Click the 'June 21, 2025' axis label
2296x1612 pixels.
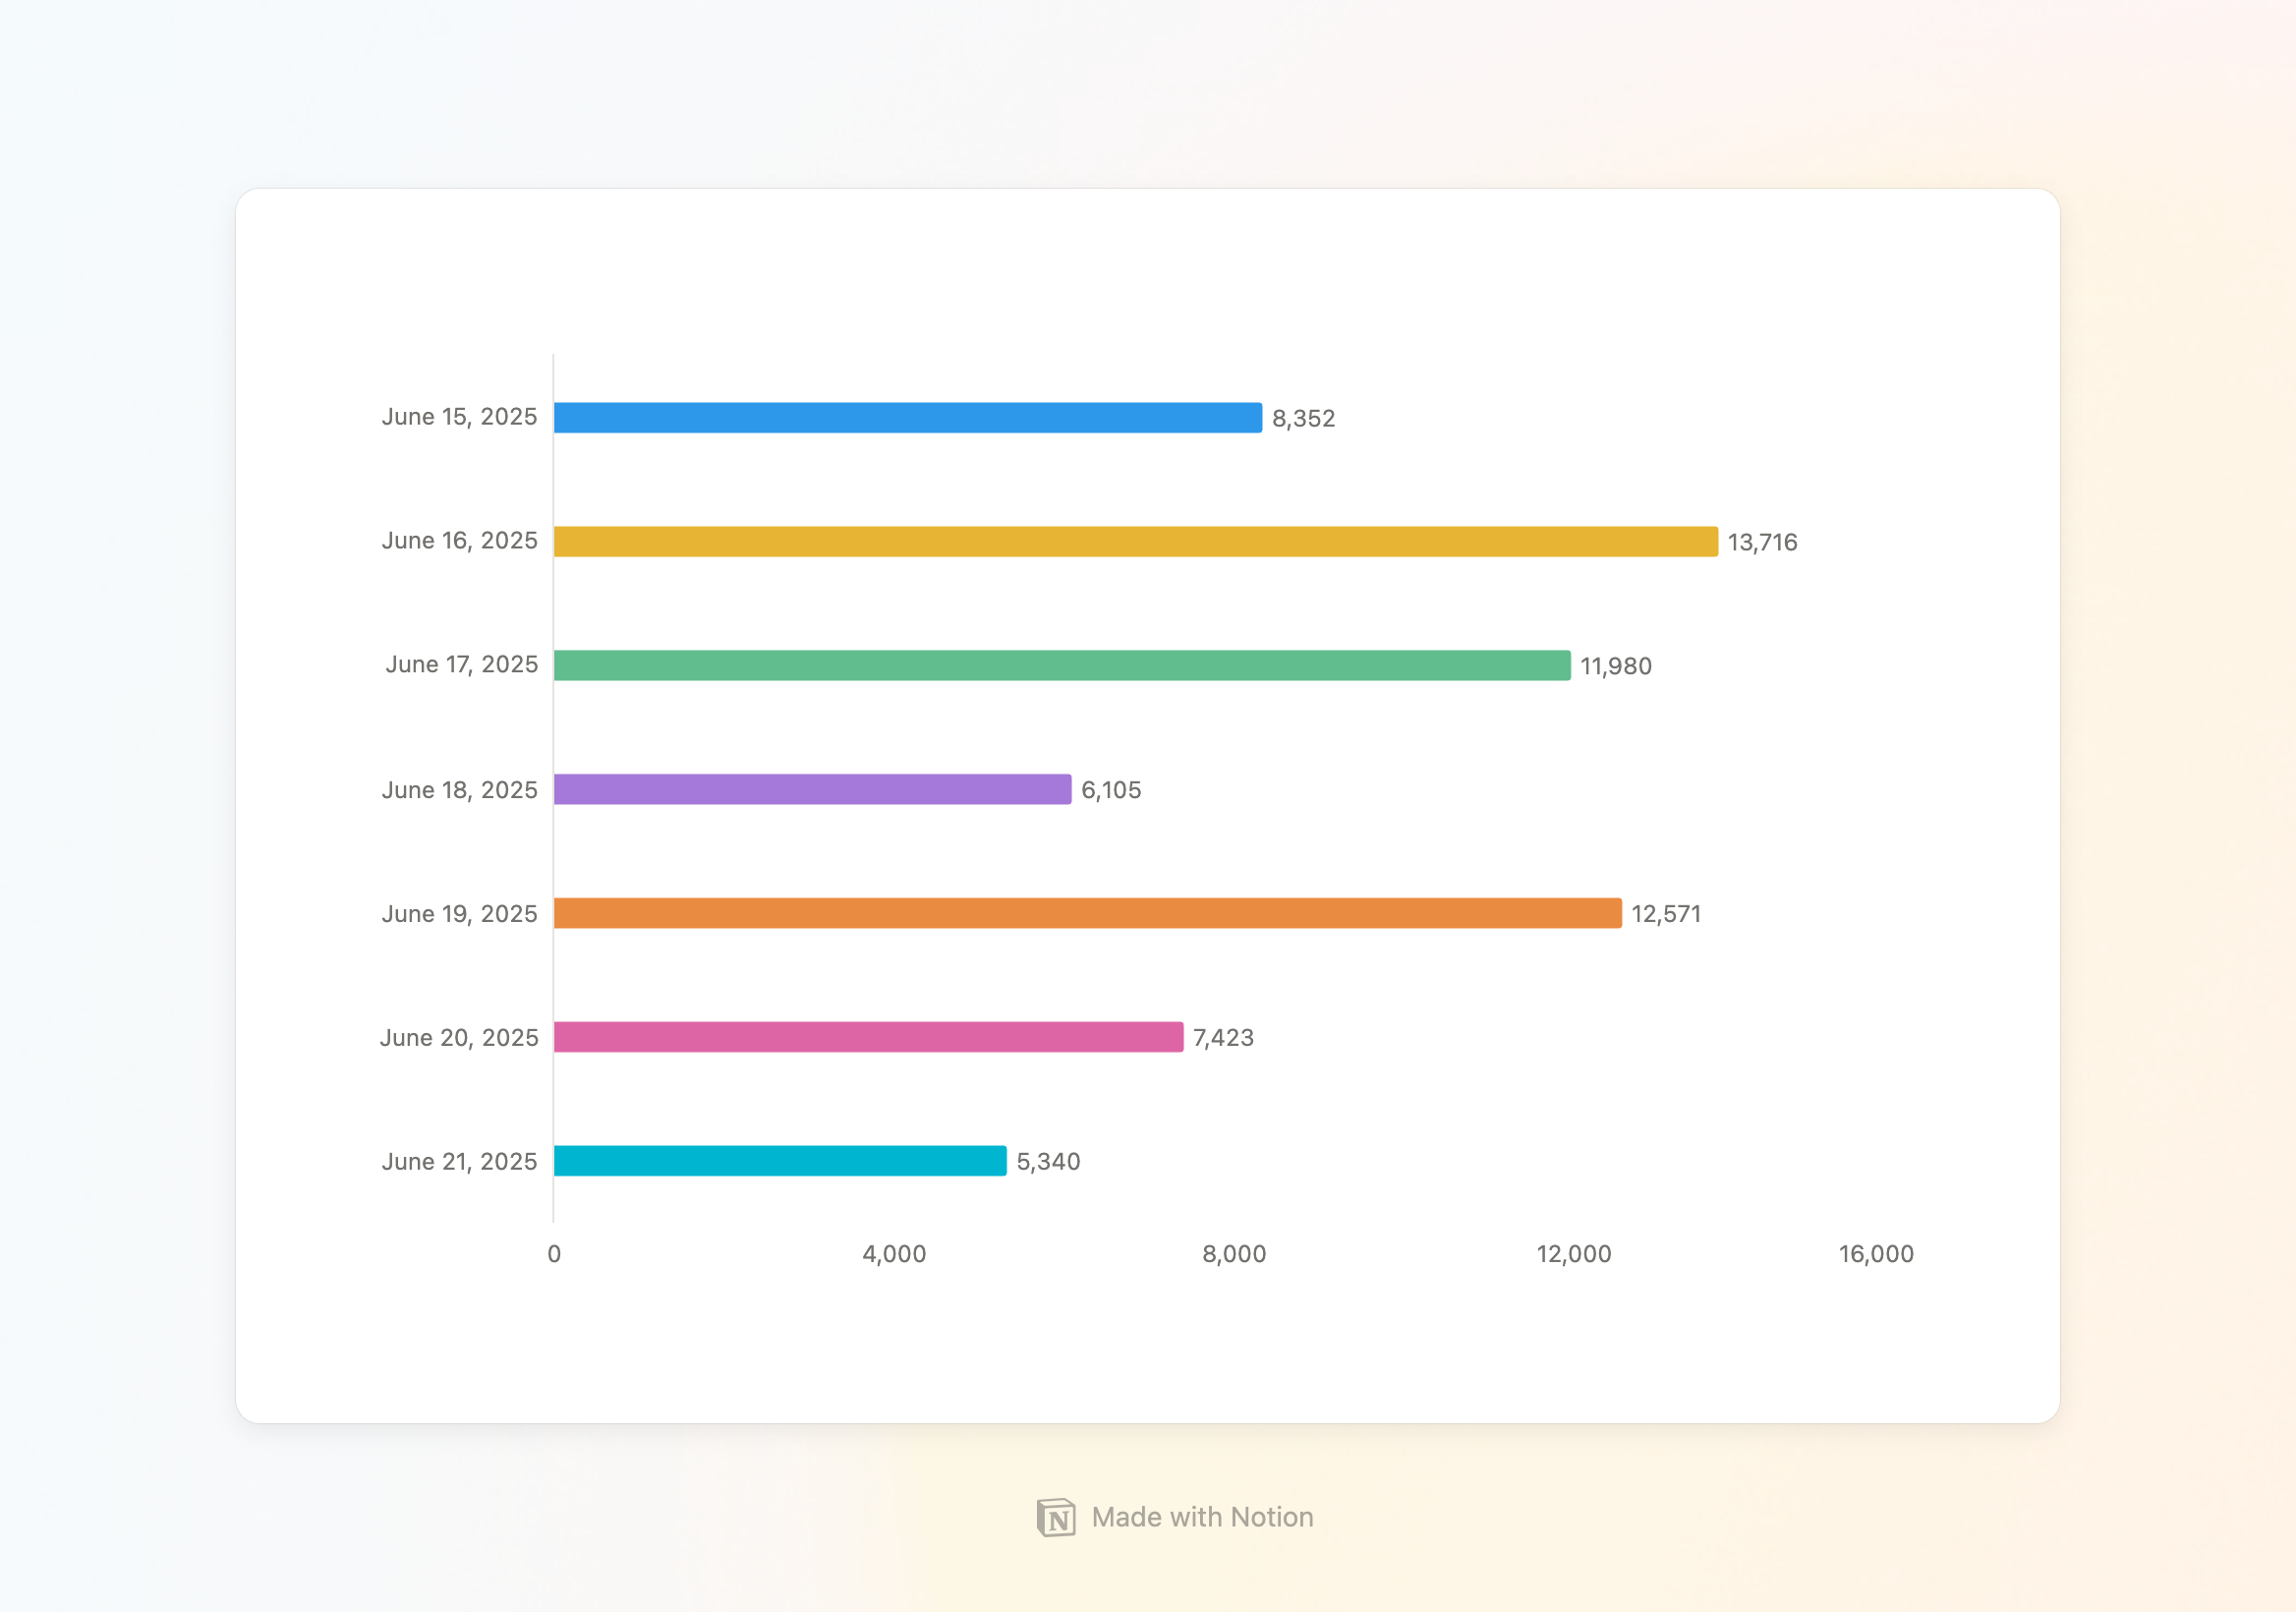[459, 1162]
